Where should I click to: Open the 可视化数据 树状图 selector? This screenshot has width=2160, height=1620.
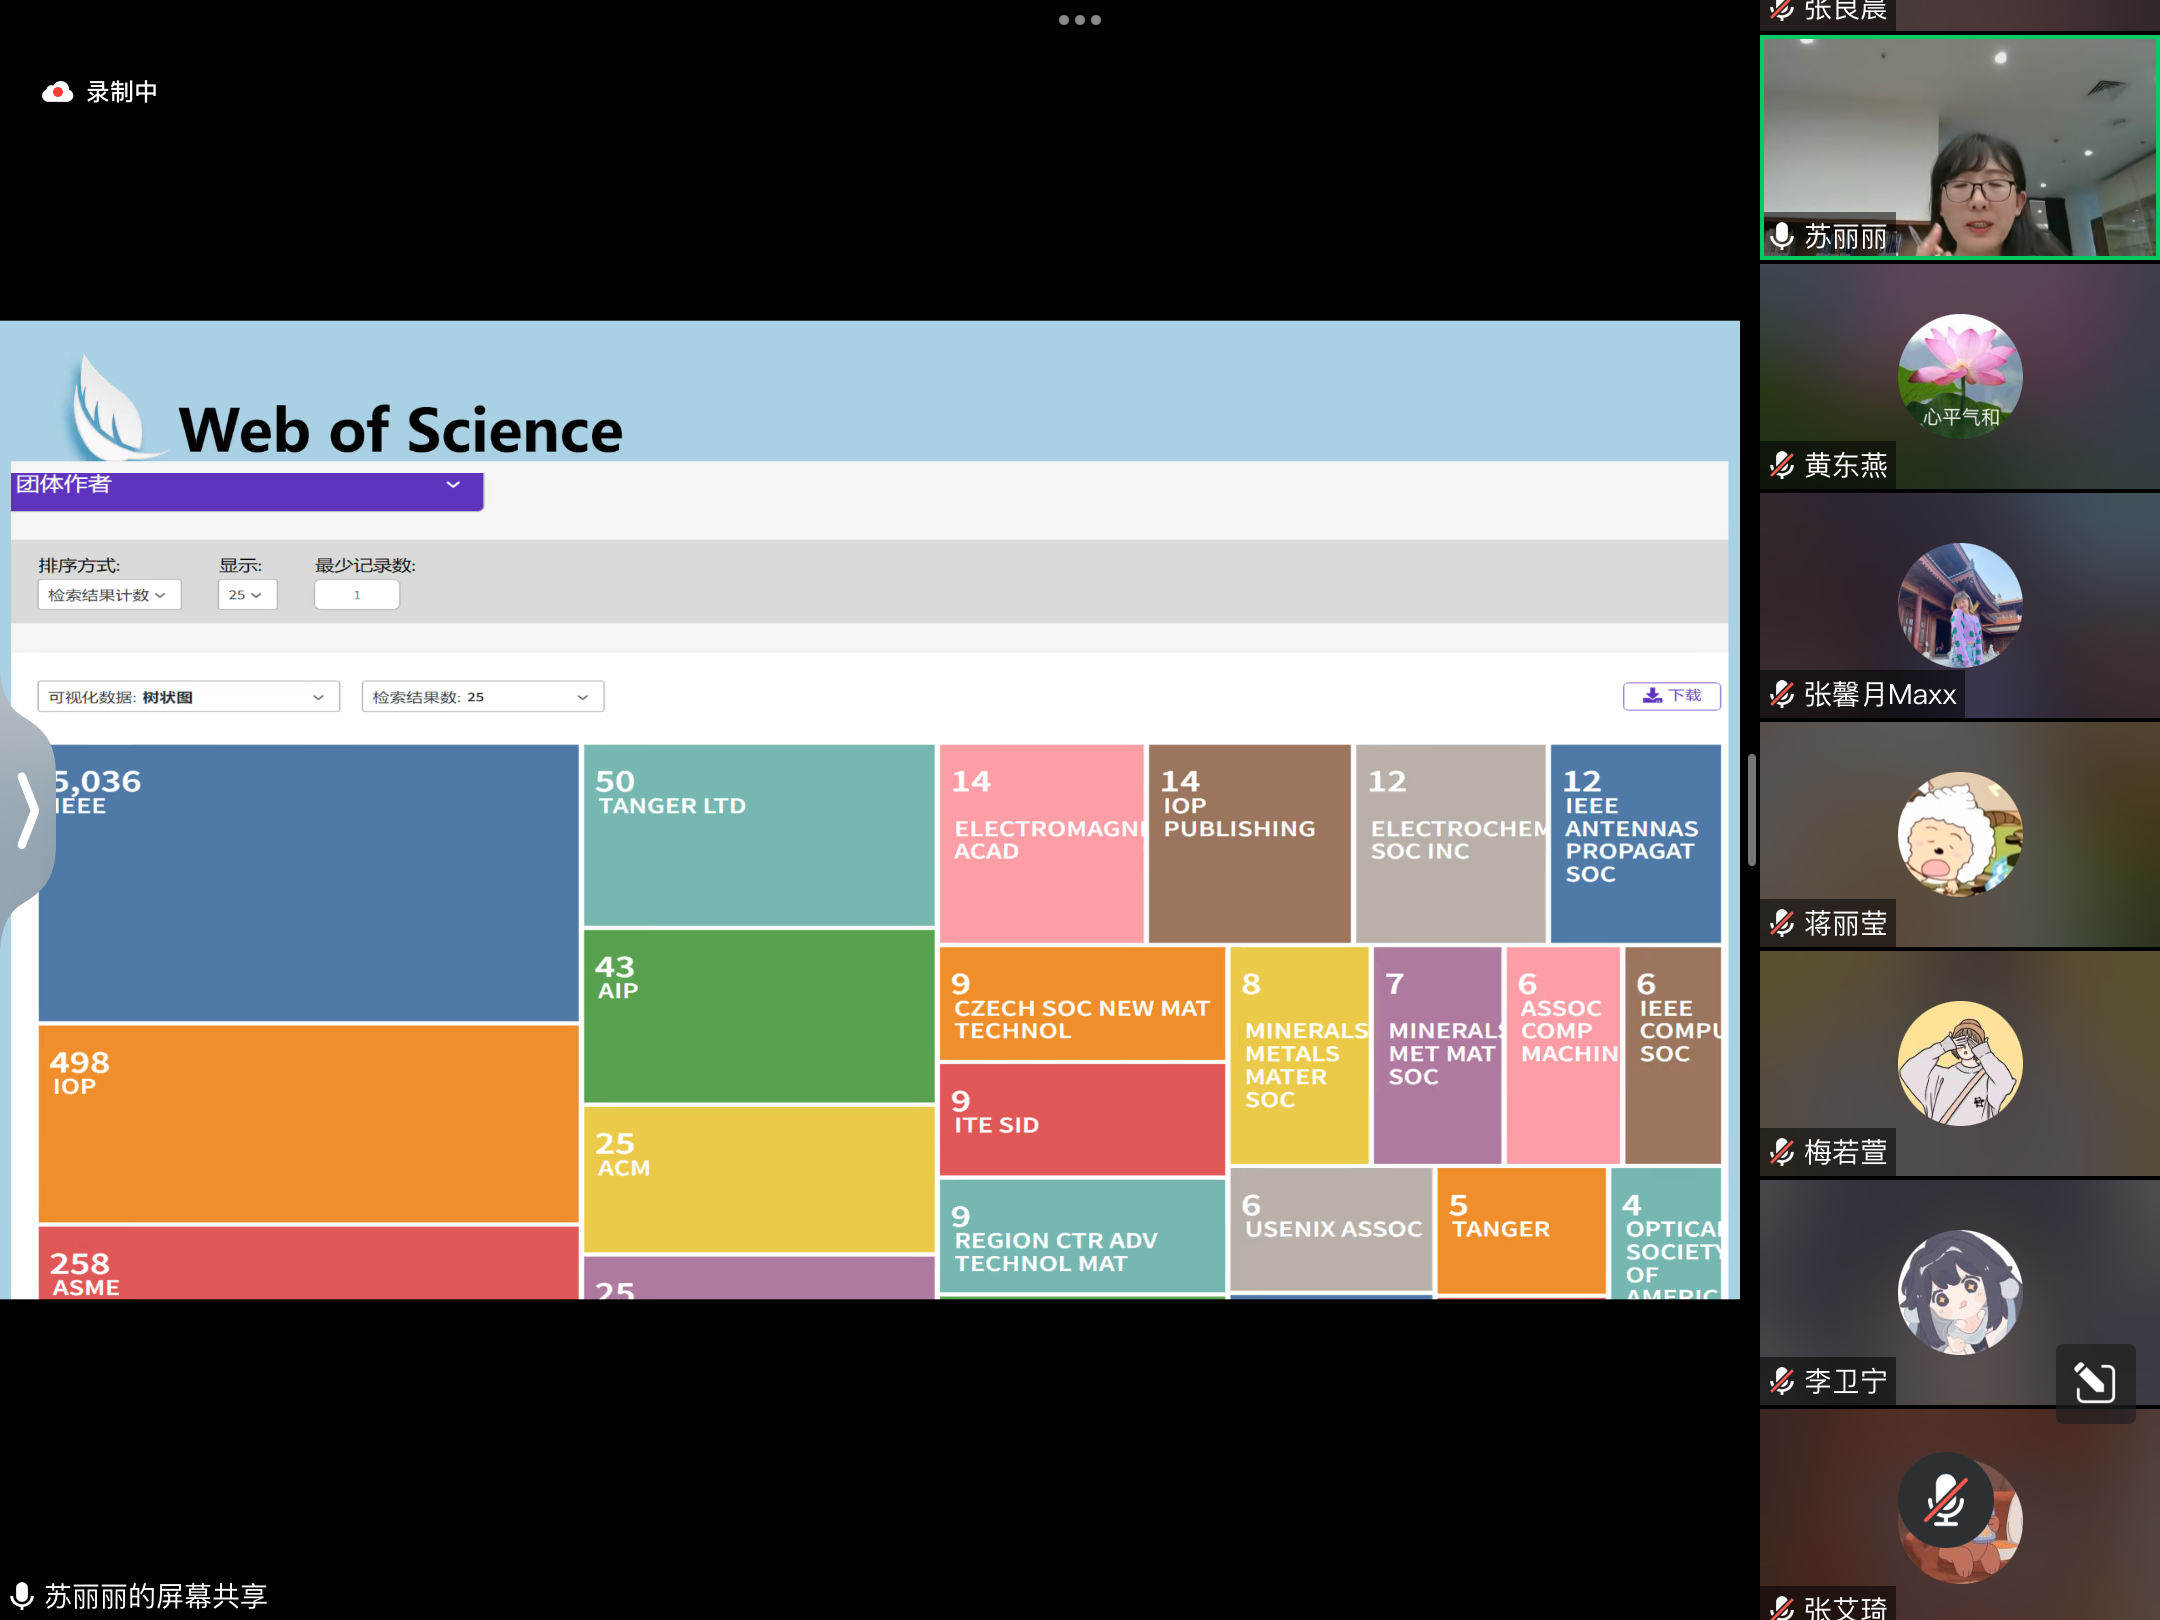click(x=188, y=697)
